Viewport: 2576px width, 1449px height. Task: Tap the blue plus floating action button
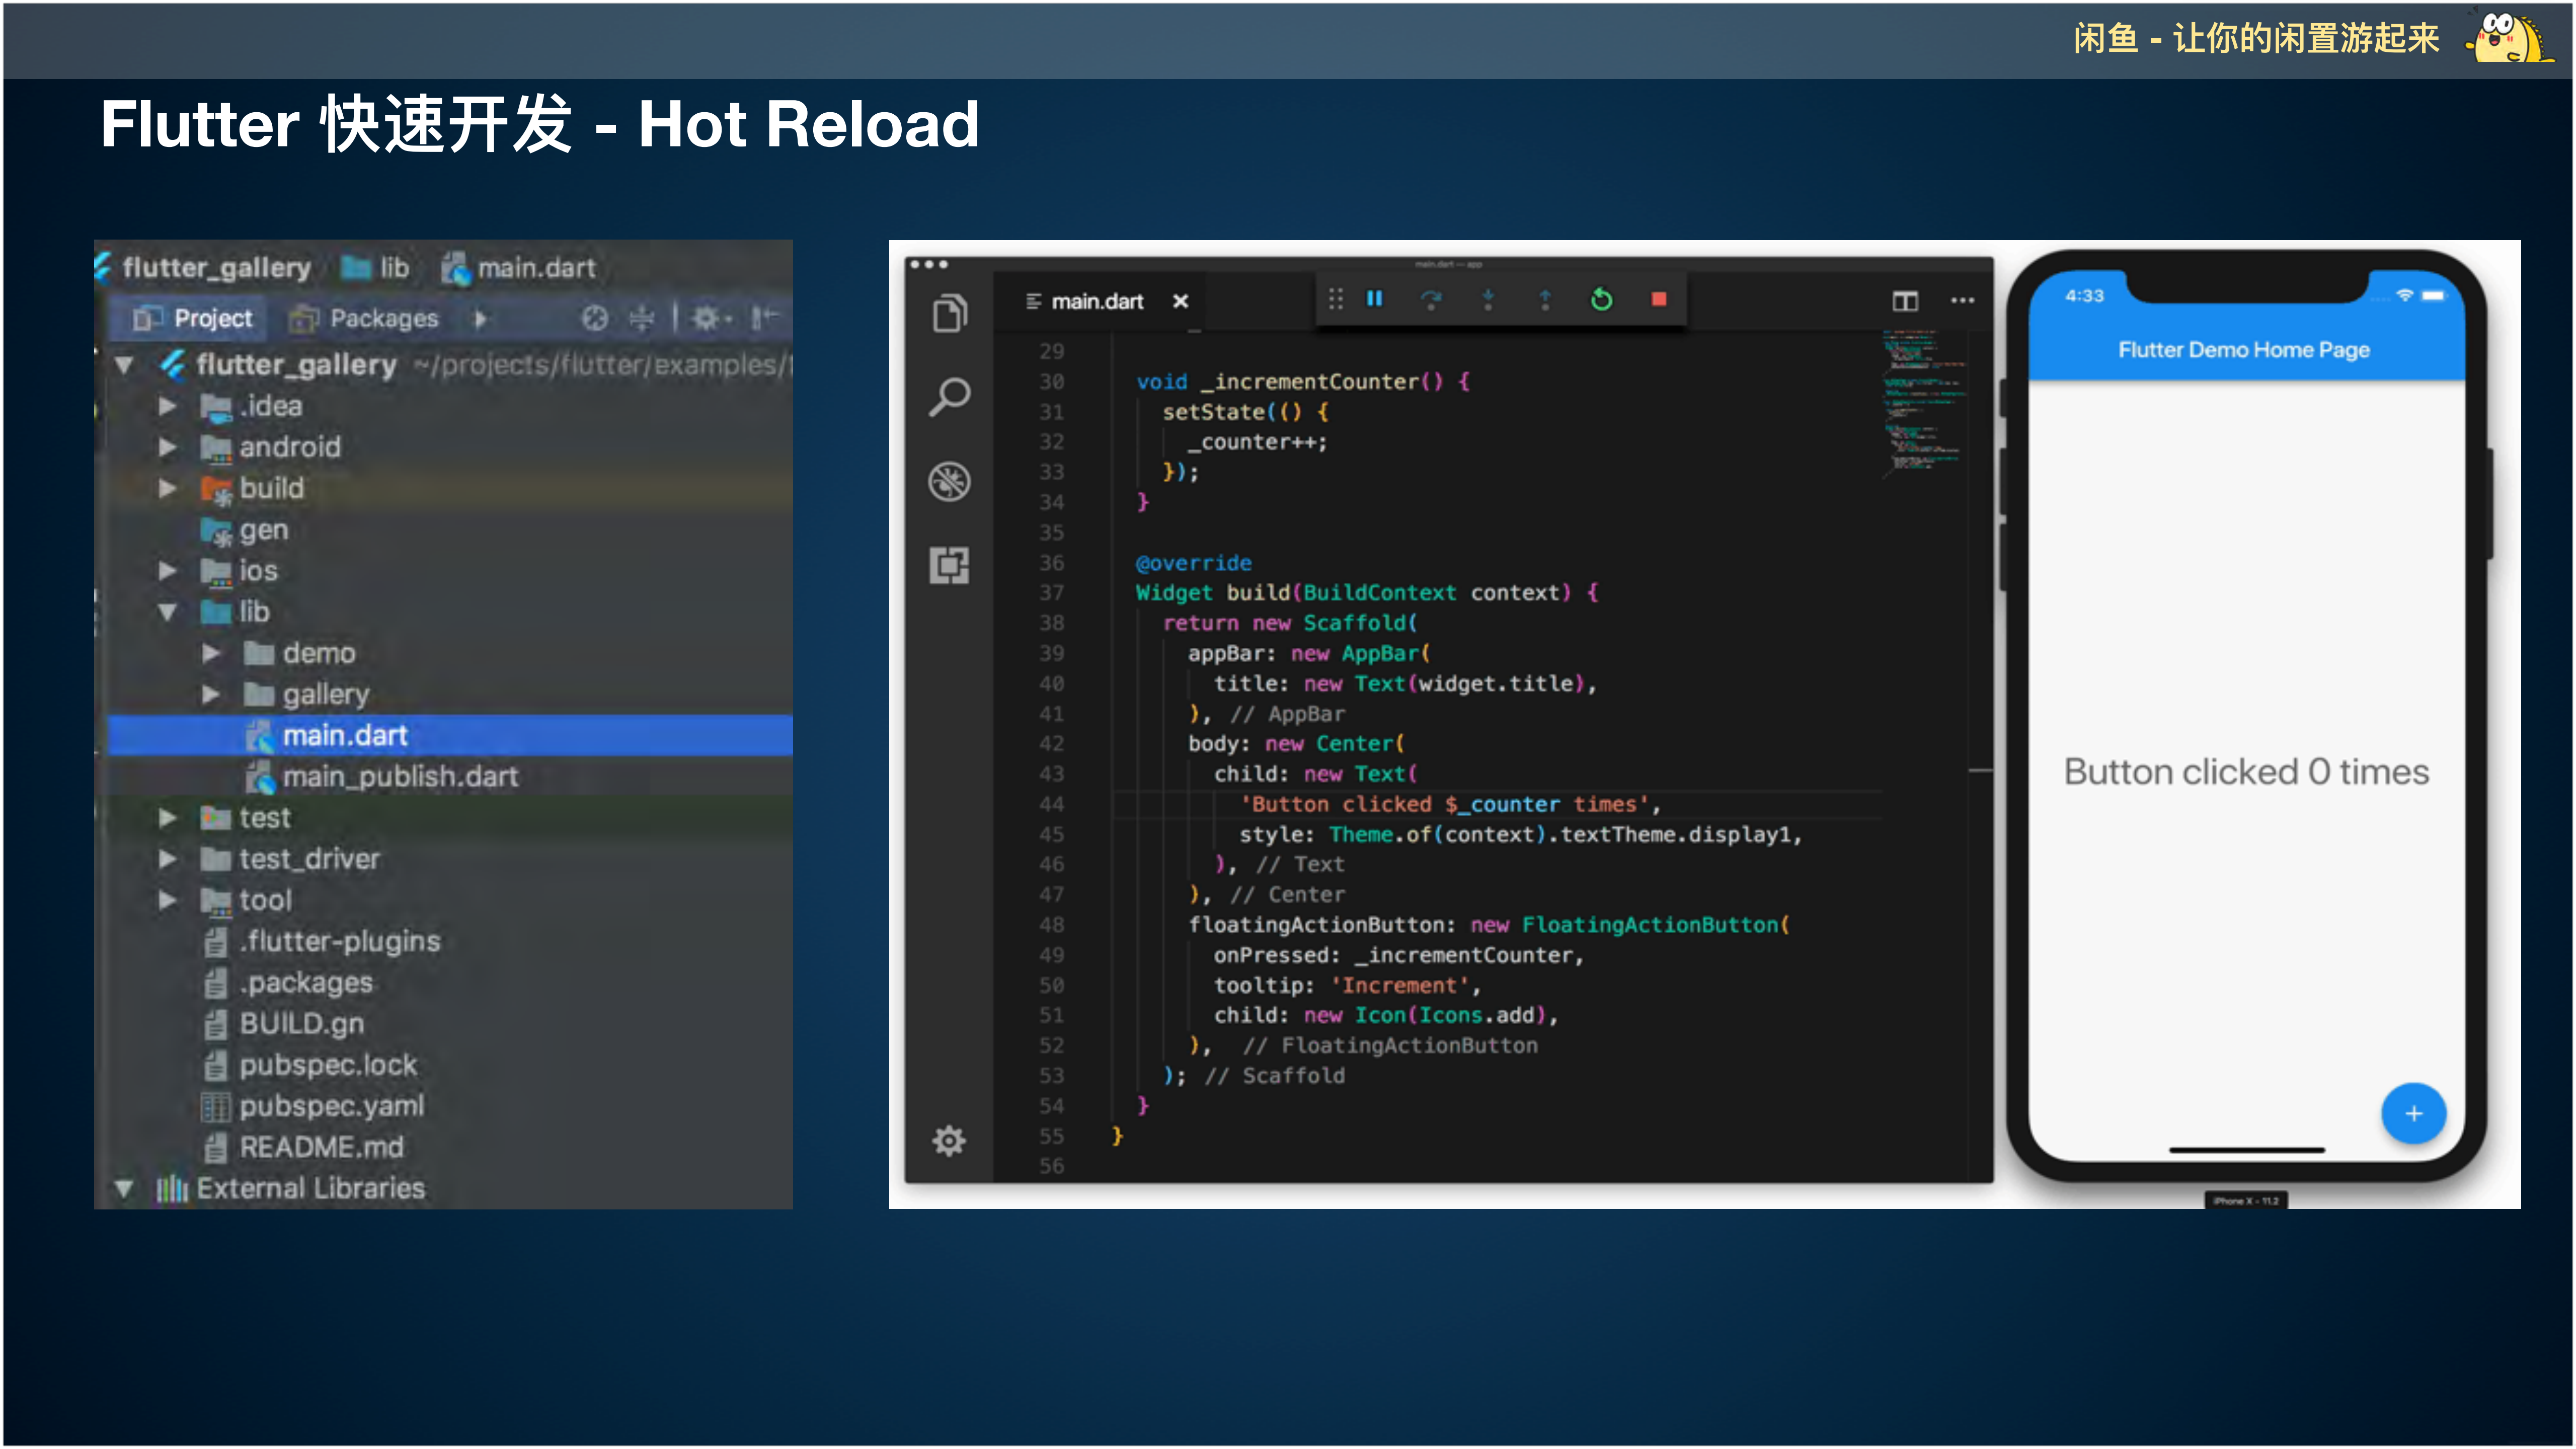point(2413,1113)
